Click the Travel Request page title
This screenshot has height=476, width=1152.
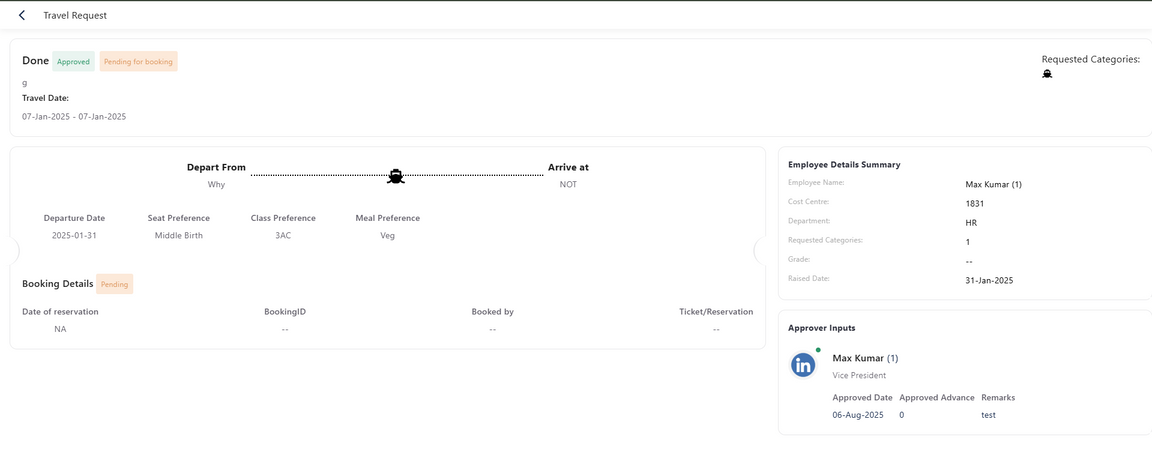tap(75, 15)
